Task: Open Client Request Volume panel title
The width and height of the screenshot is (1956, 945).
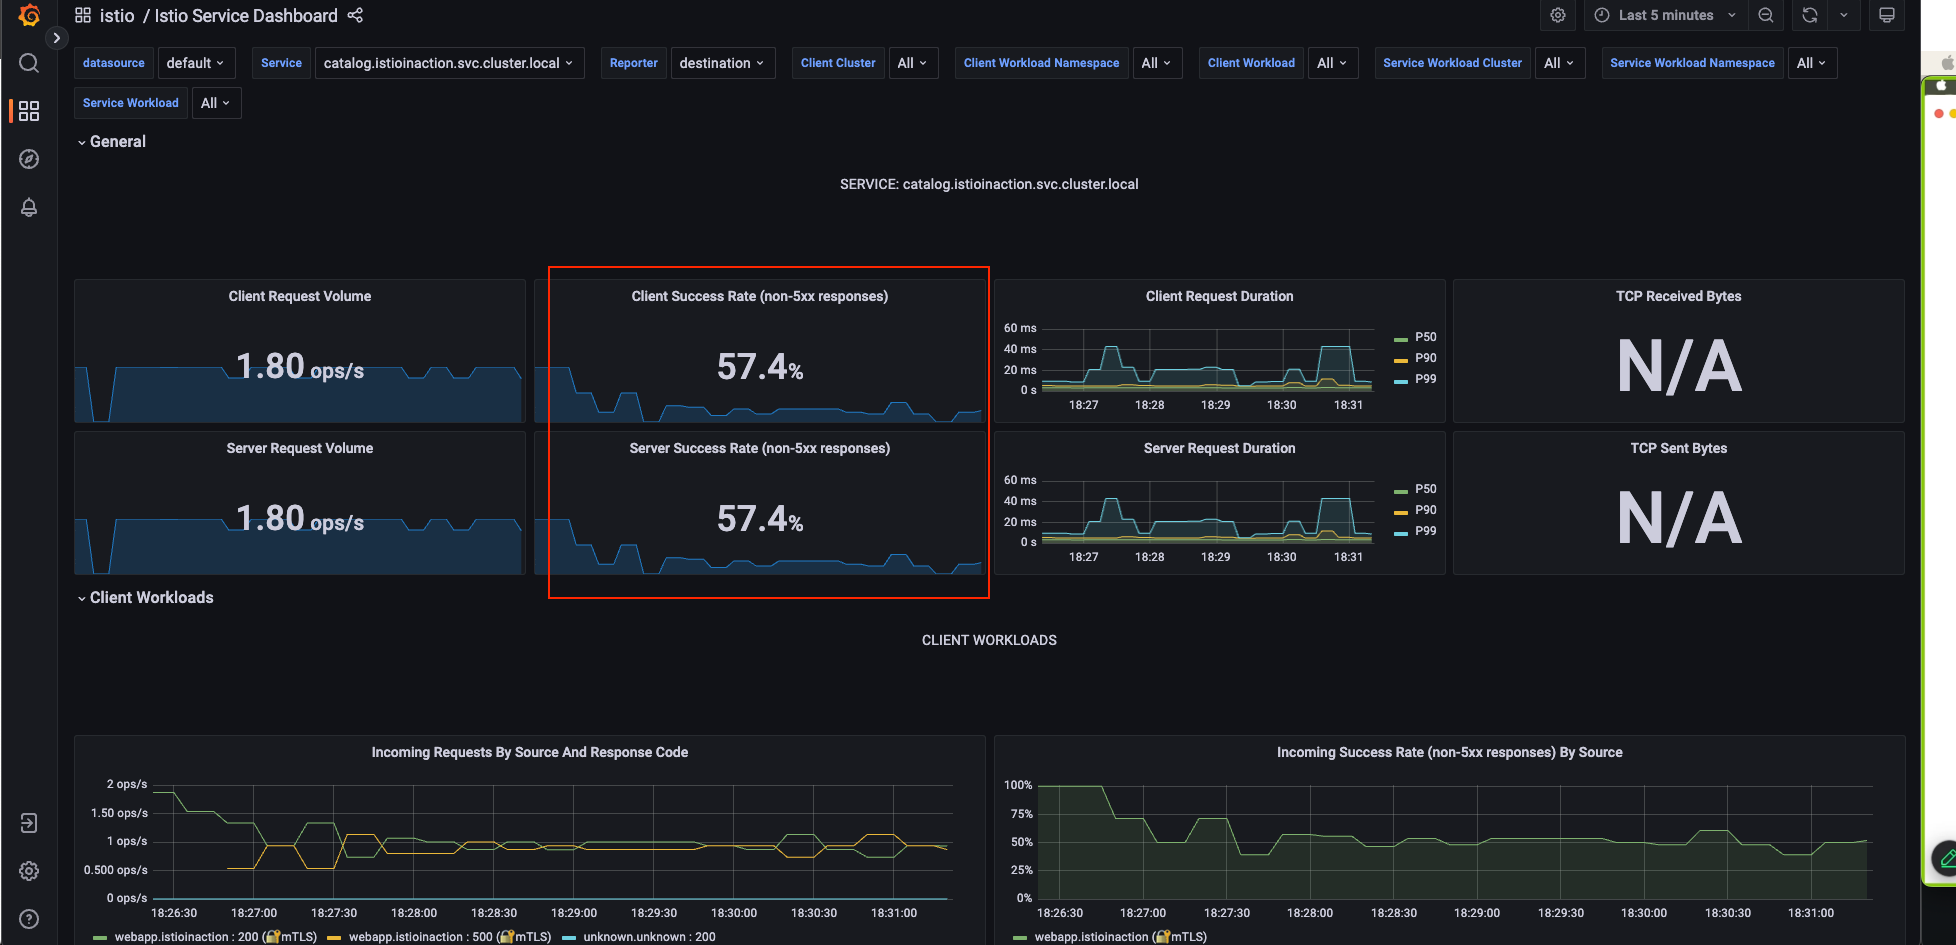Action: click(x=300, y=296)
